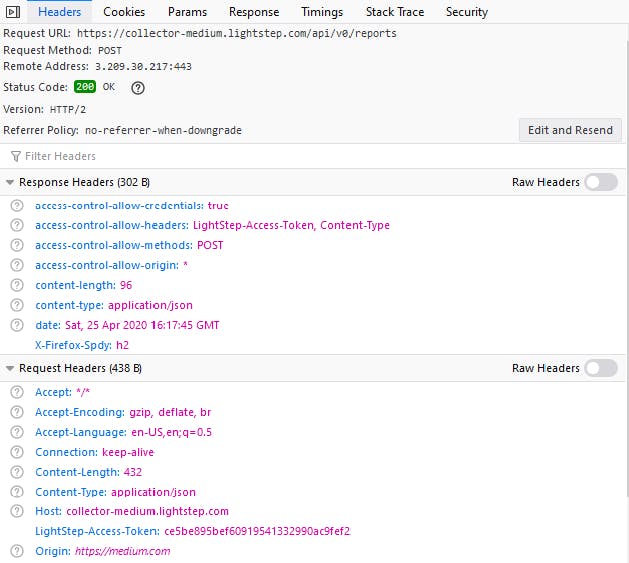Open the Params tab
The height and width of the screenshot is (563, 629).
pos(187,12)
